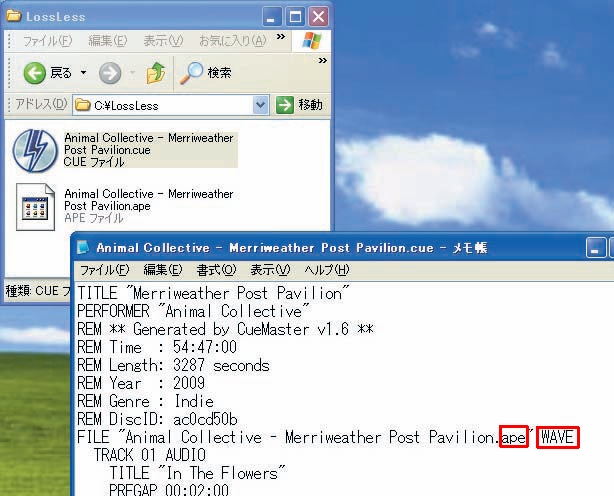Open the Back history dropdown arrow
The height and width of the screenshot is (496, 614).
coord(83,73)
